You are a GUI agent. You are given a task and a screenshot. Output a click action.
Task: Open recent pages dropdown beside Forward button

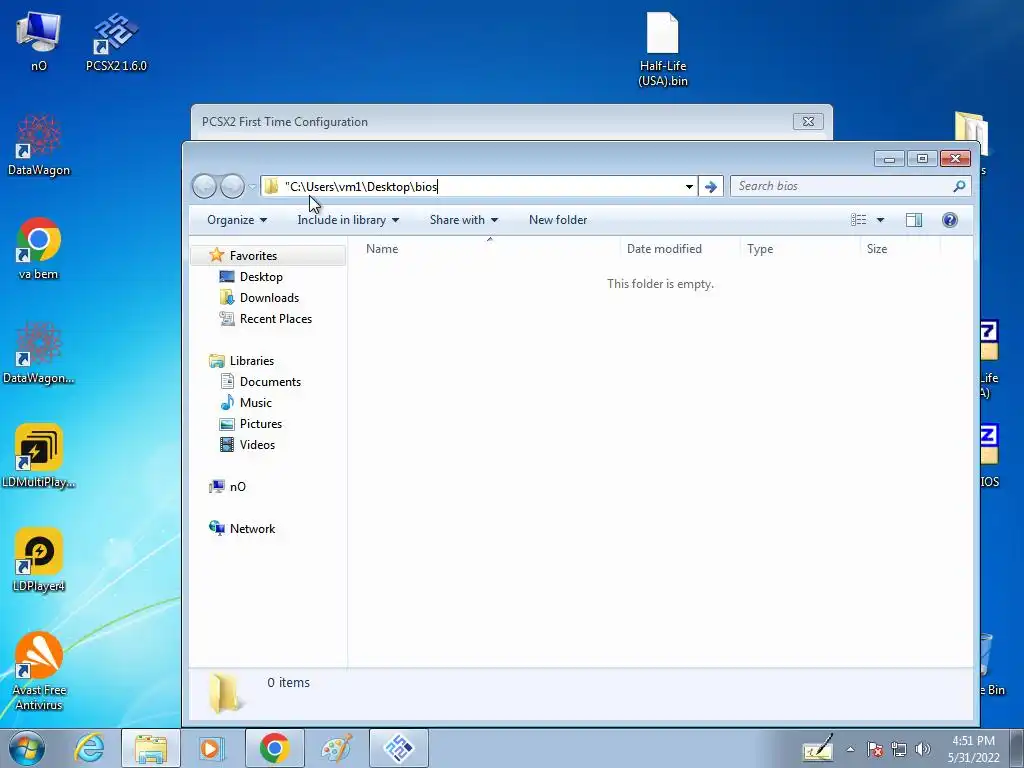pyautogui.click(x=251, y=187)
